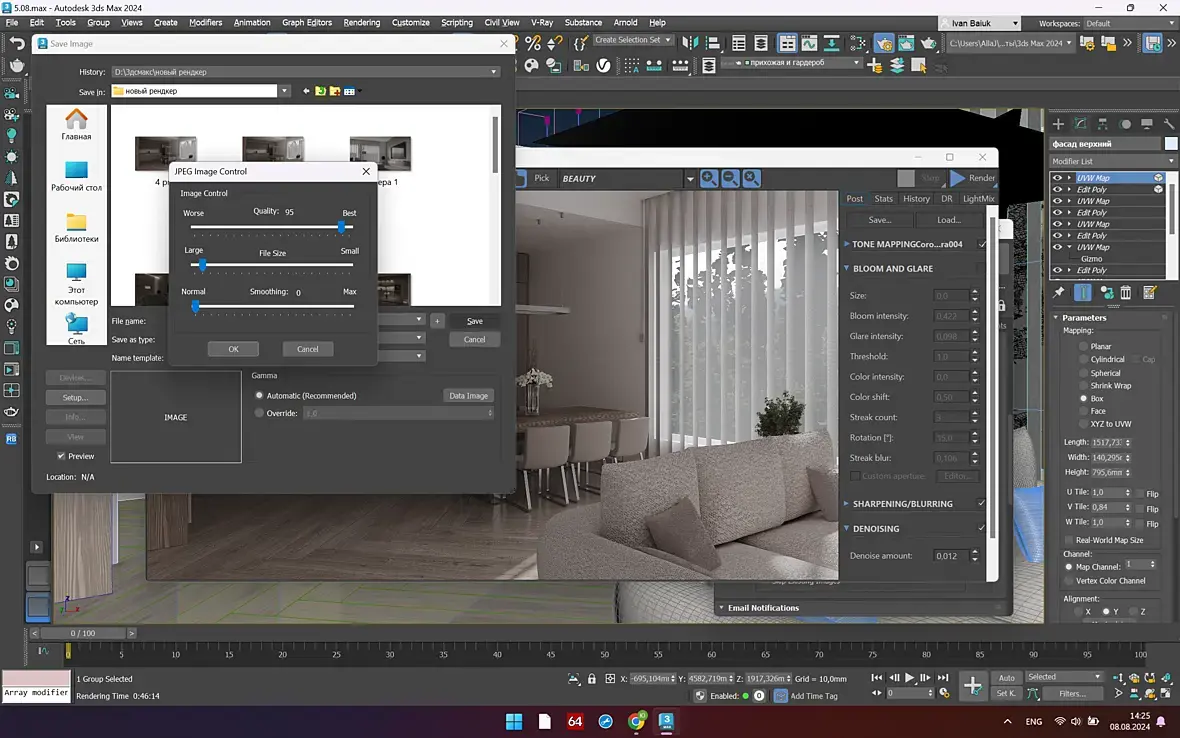The height and width of the screenshot is (738, 1180).
Task: Toggle visibility of first Edit Poly modifier
Action: point(1057,190)
